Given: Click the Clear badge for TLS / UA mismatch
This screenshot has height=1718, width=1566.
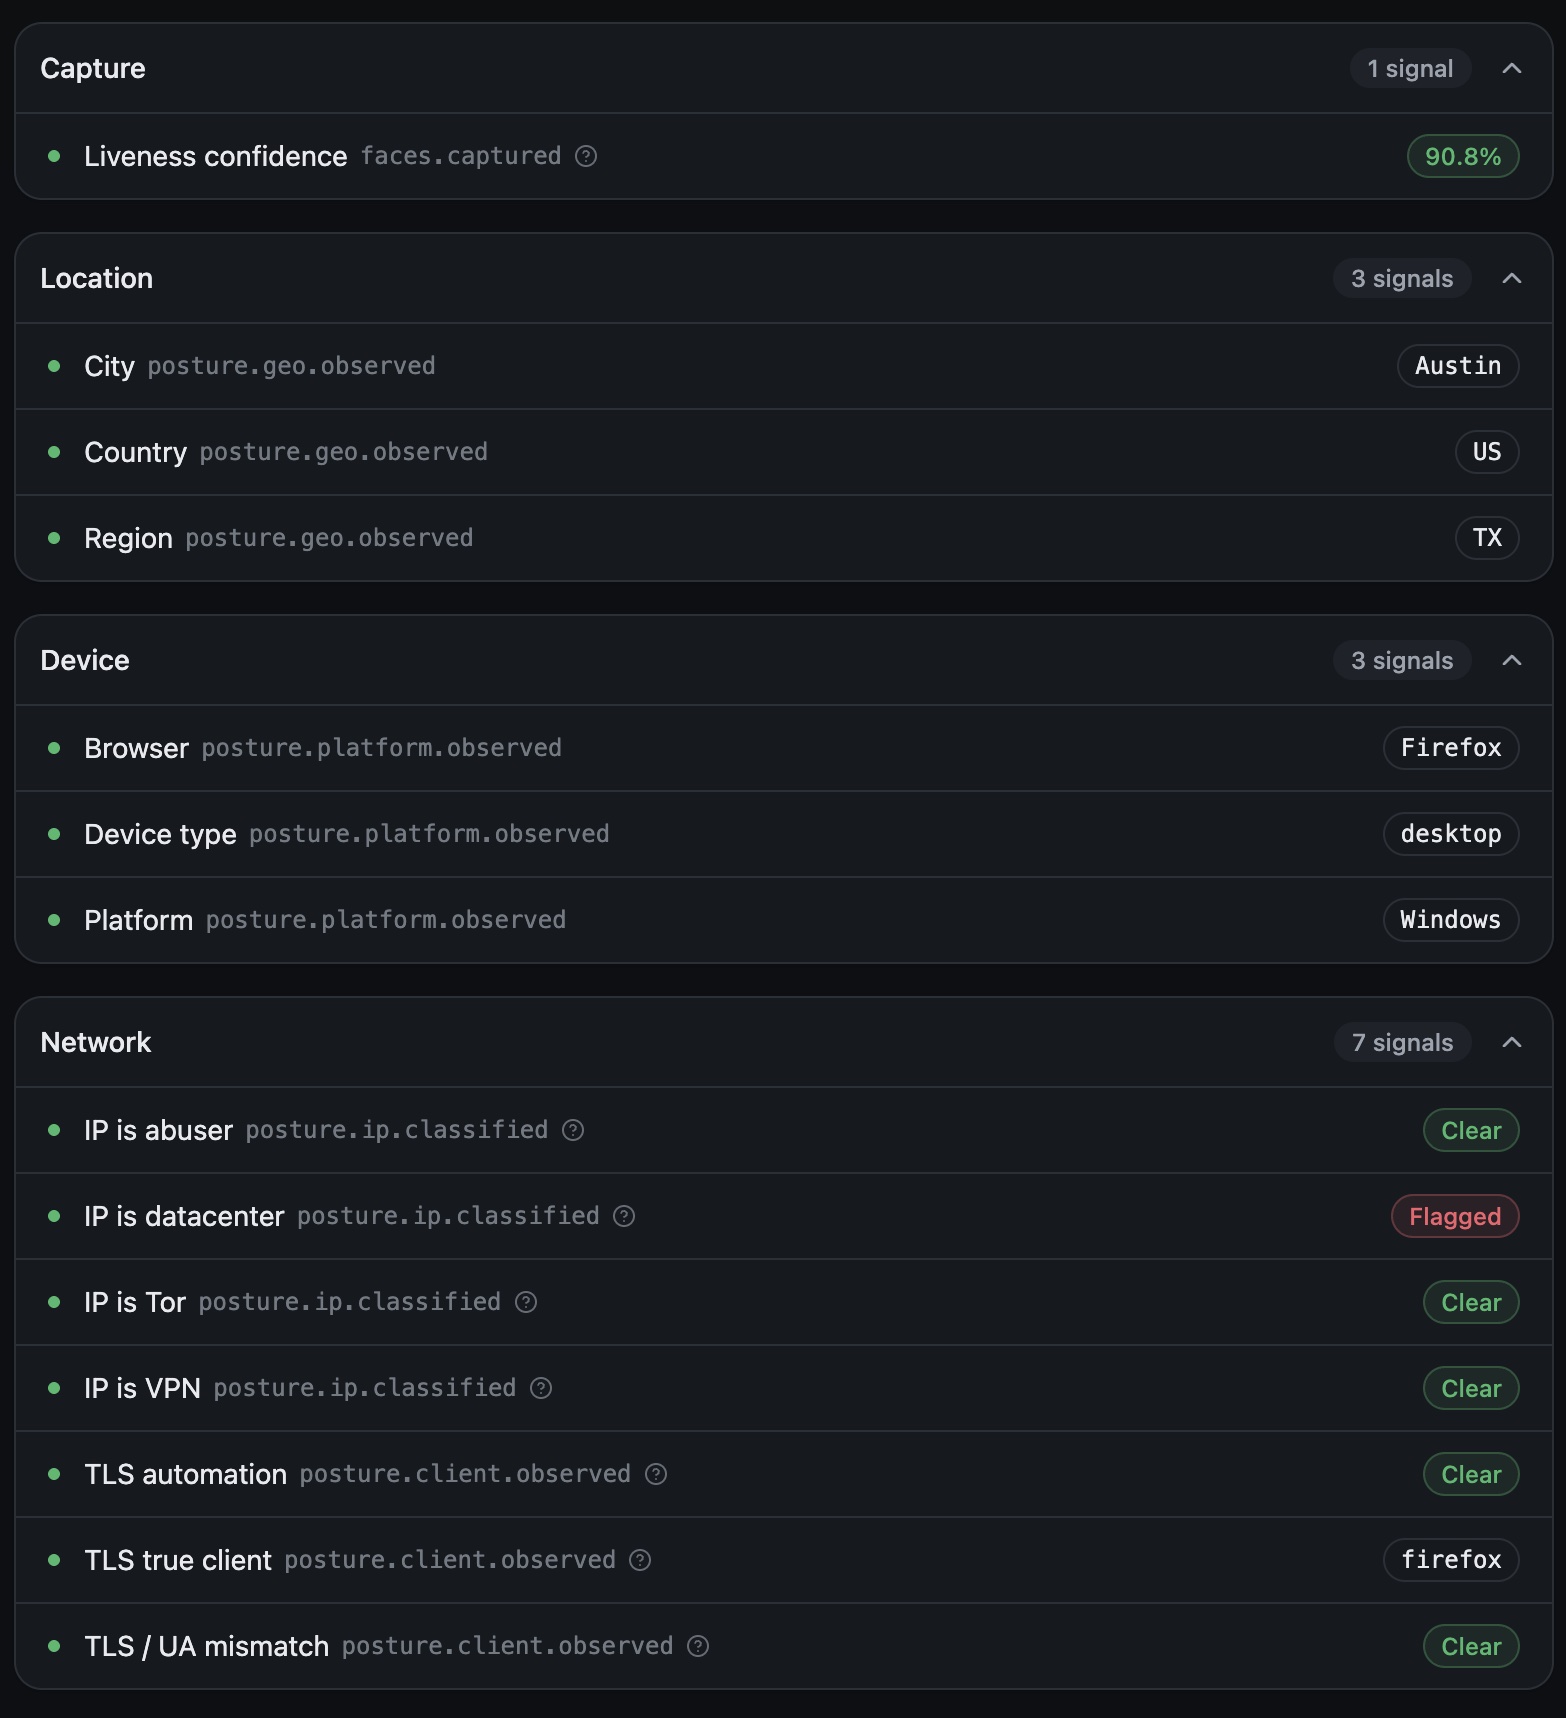Looking at the screenshot, I should pos(1471,1646).
